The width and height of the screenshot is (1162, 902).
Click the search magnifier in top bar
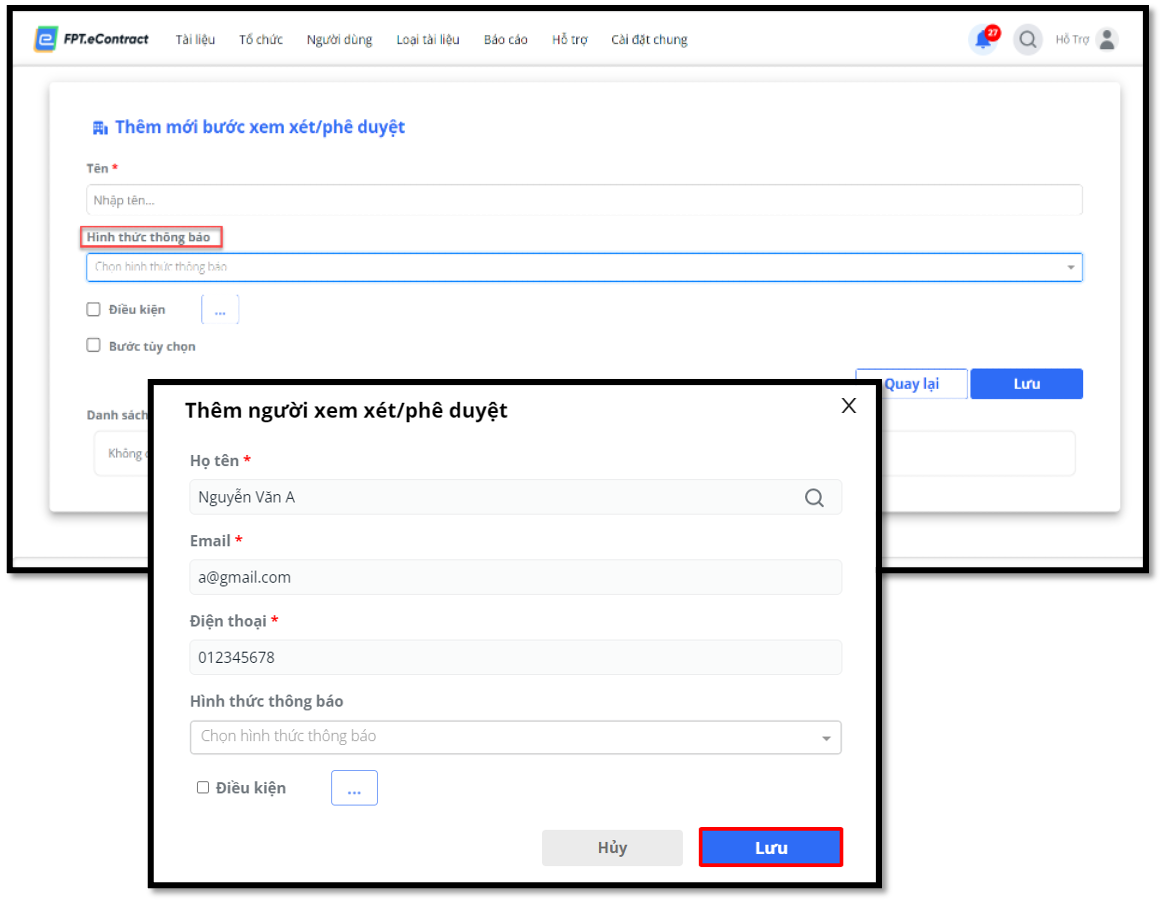1027,40
